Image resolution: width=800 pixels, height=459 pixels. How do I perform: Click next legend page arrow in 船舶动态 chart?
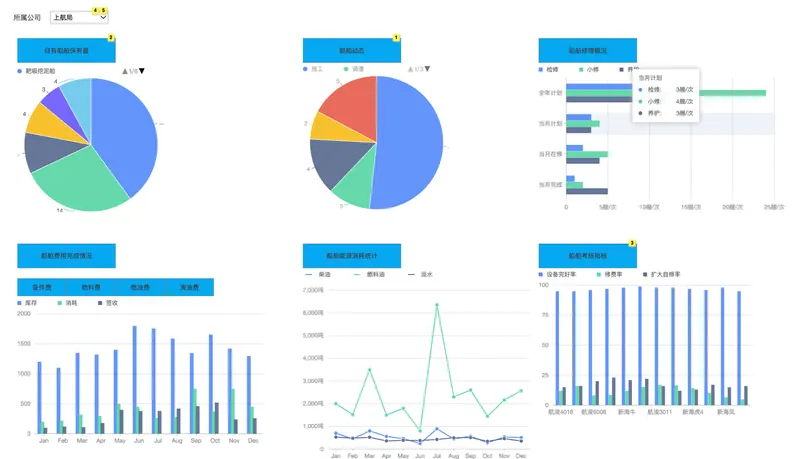pos(427,68)
